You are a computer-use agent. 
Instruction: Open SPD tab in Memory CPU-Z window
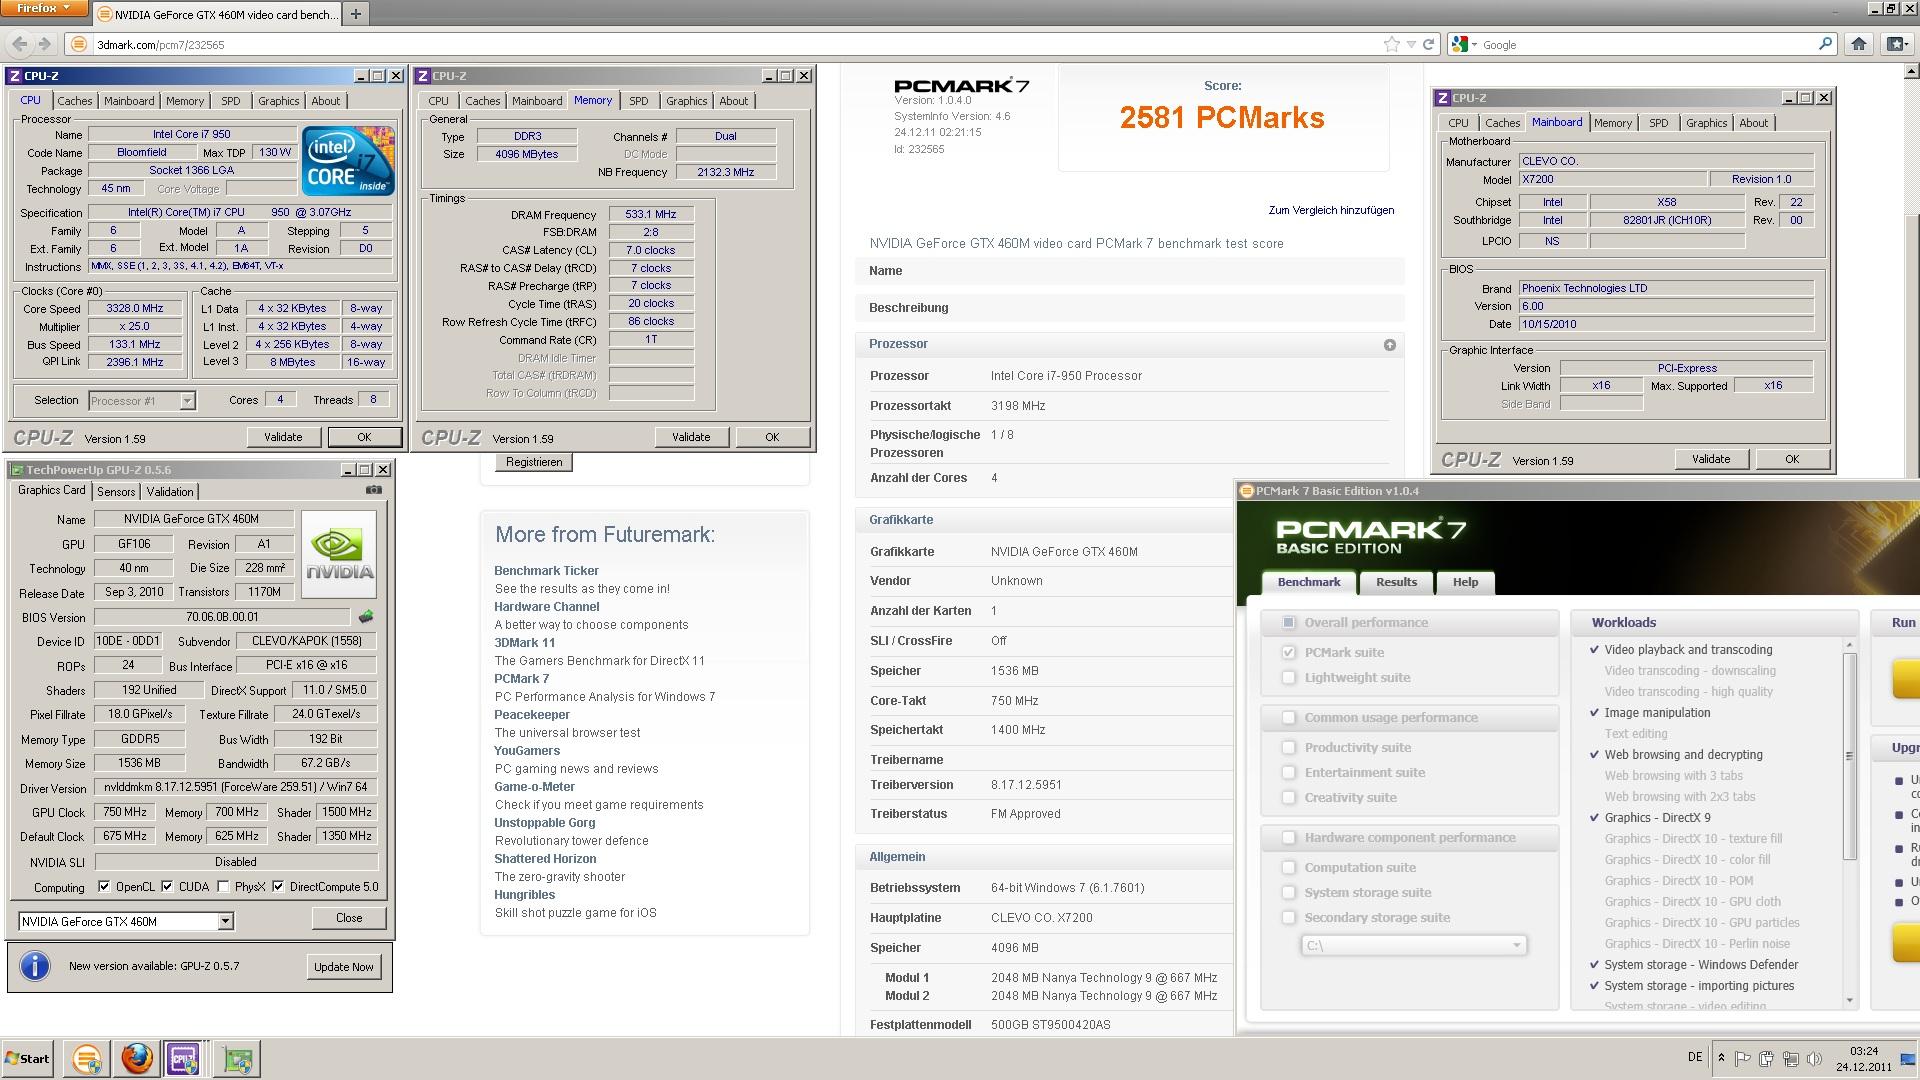point(639,101)
